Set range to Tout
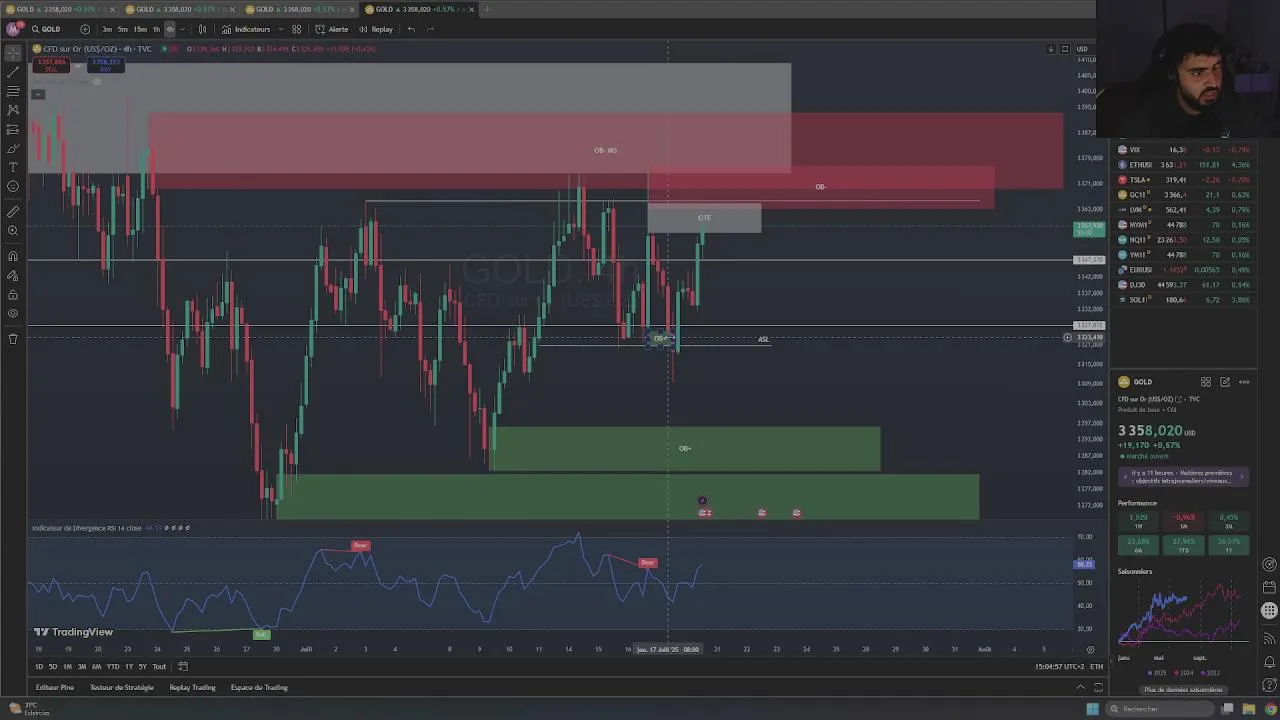The width and height of the screenshot is (1280, 720). (x=159, y=666)
